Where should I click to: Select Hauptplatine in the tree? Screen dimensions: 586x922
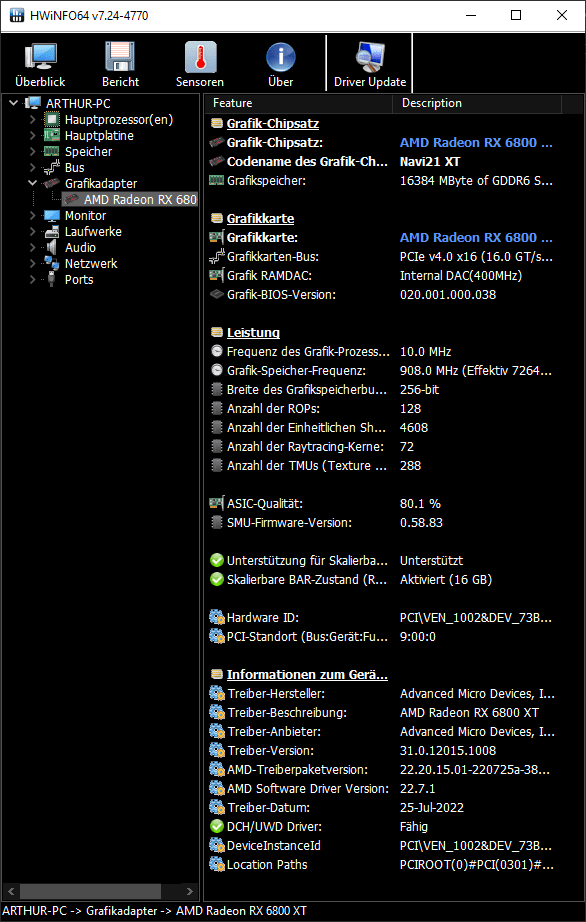pos(99,136)
